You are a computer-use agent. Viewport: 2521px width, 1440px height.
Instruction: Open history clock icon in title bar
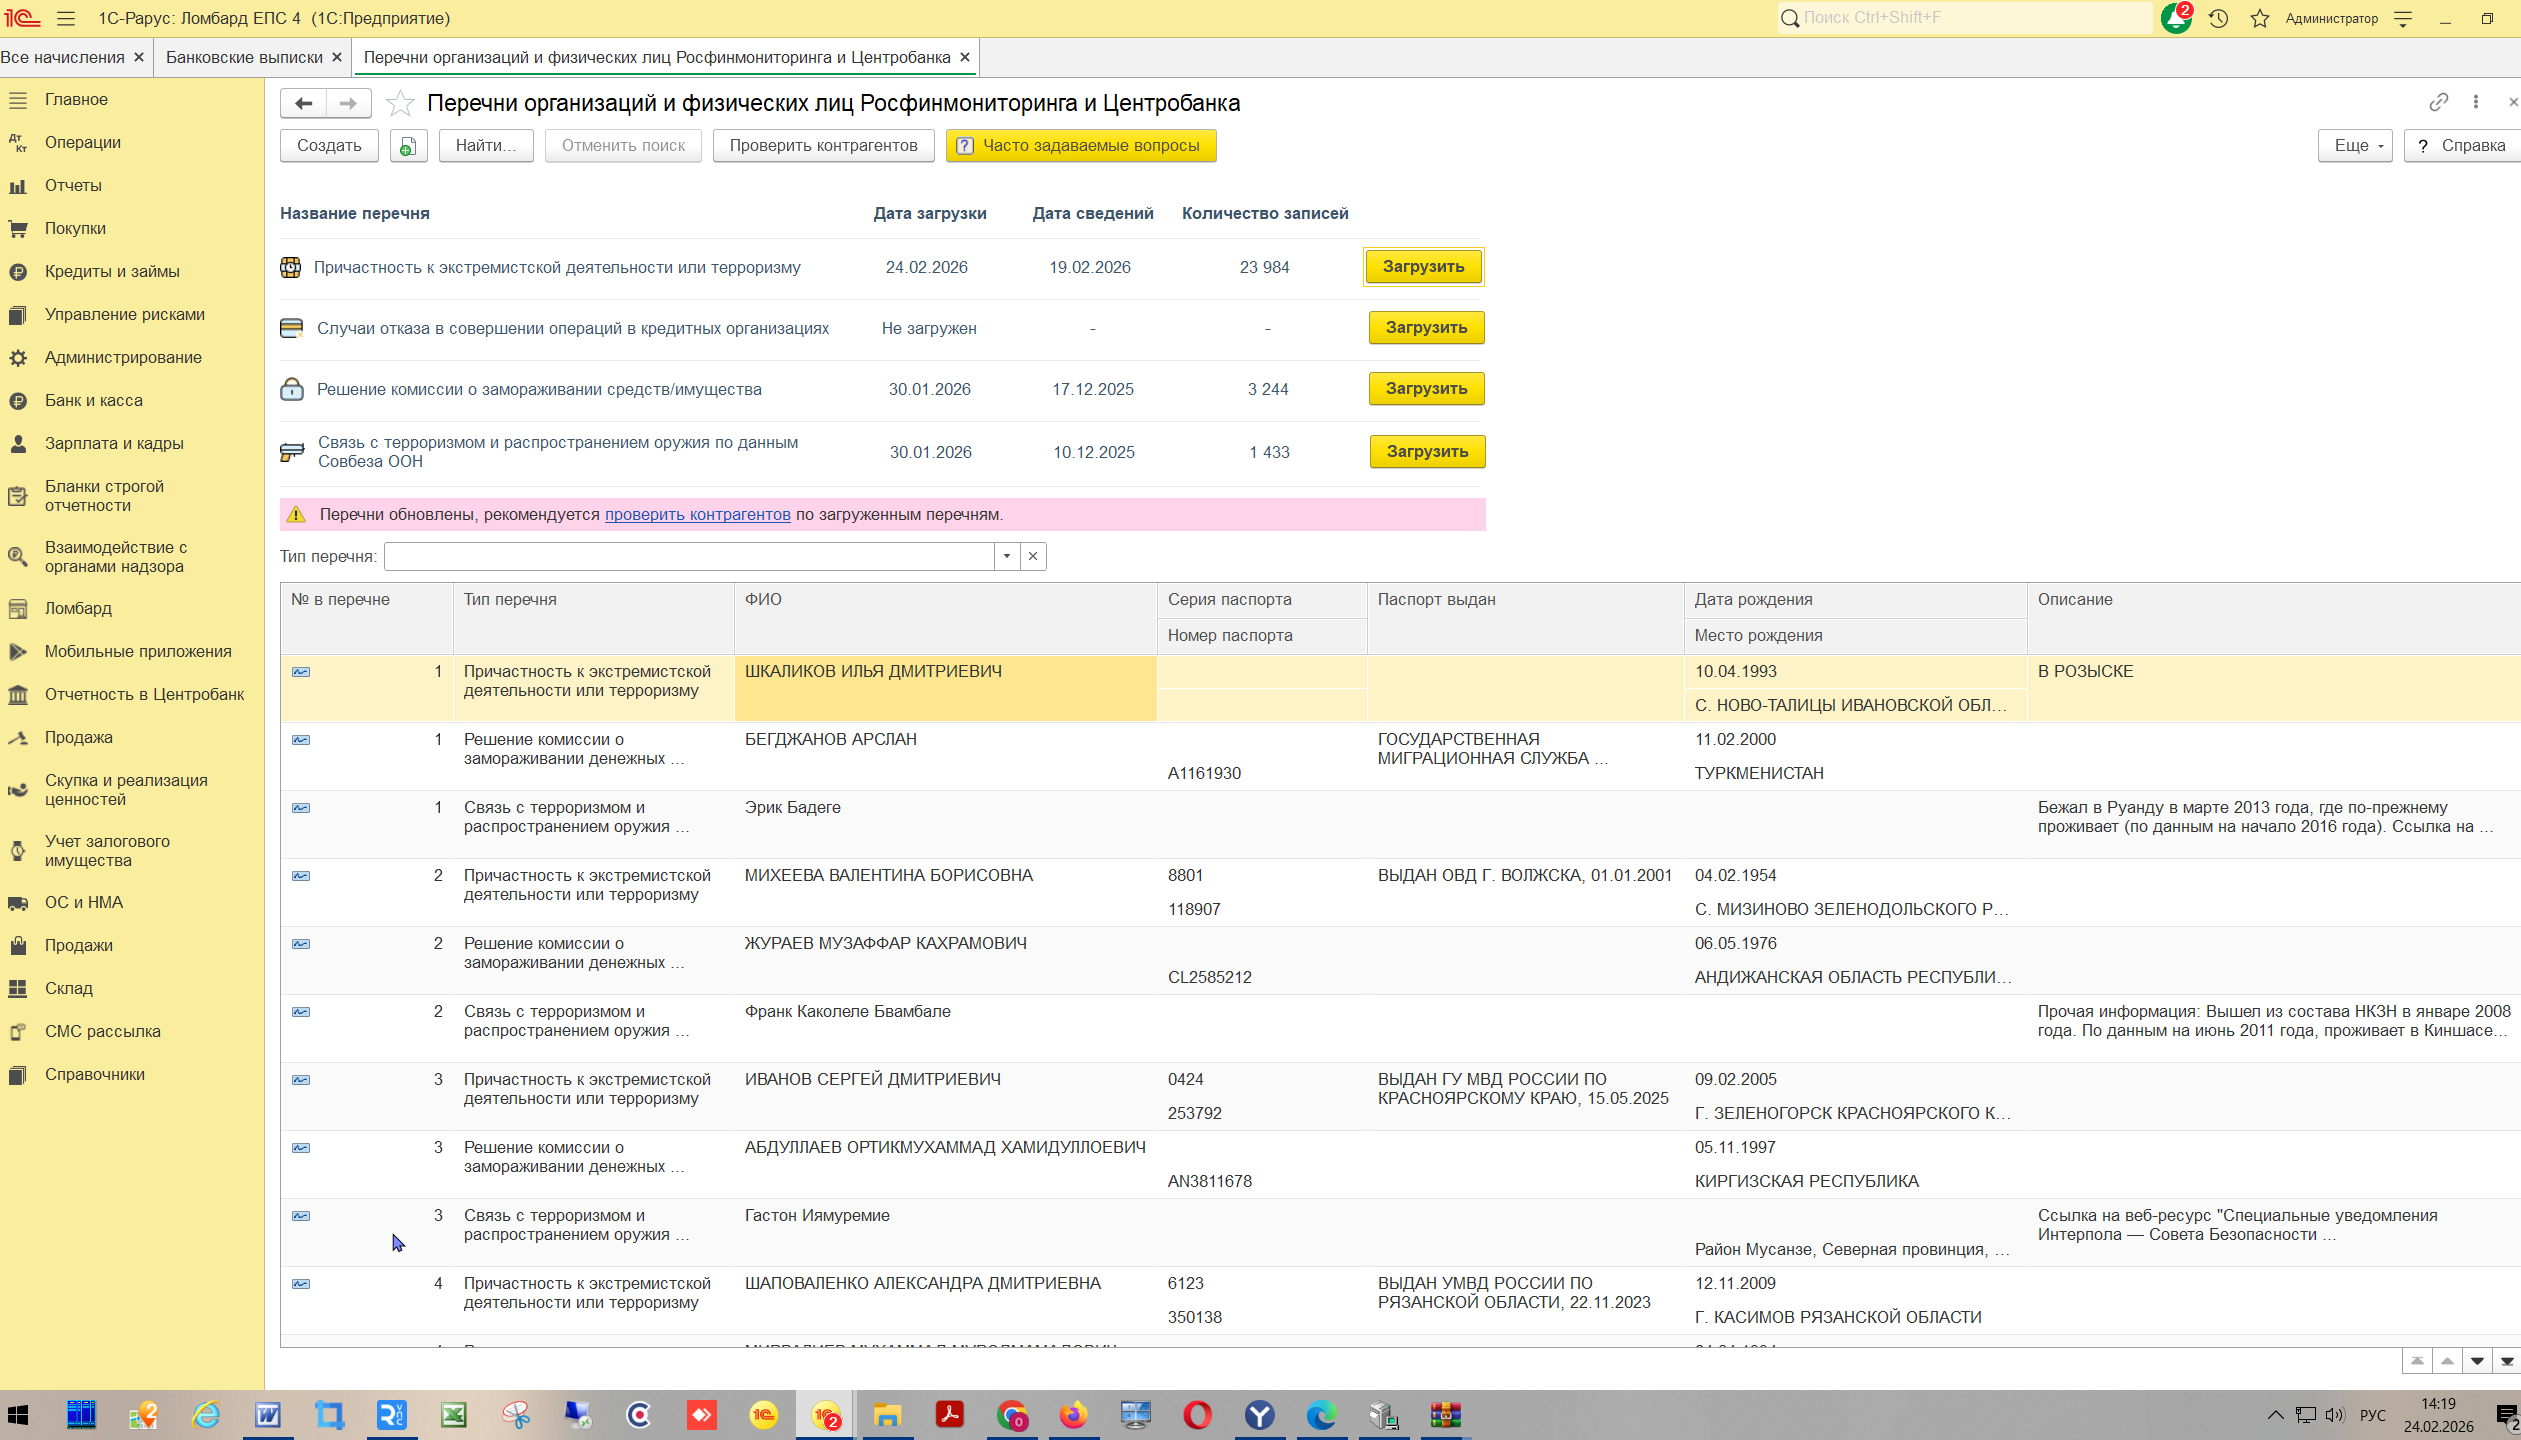(2218, 18)
